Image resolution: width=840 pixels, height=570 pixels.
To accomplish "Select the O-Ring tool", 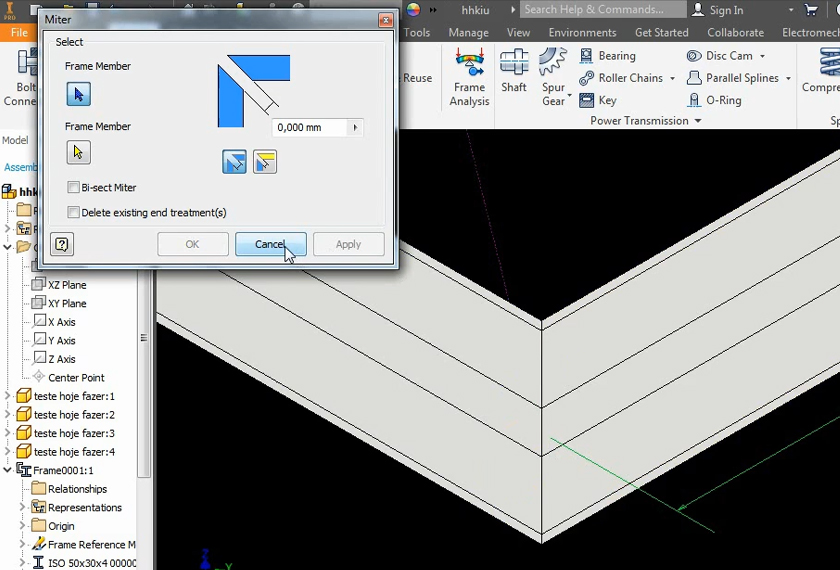I will click(714, 100).
